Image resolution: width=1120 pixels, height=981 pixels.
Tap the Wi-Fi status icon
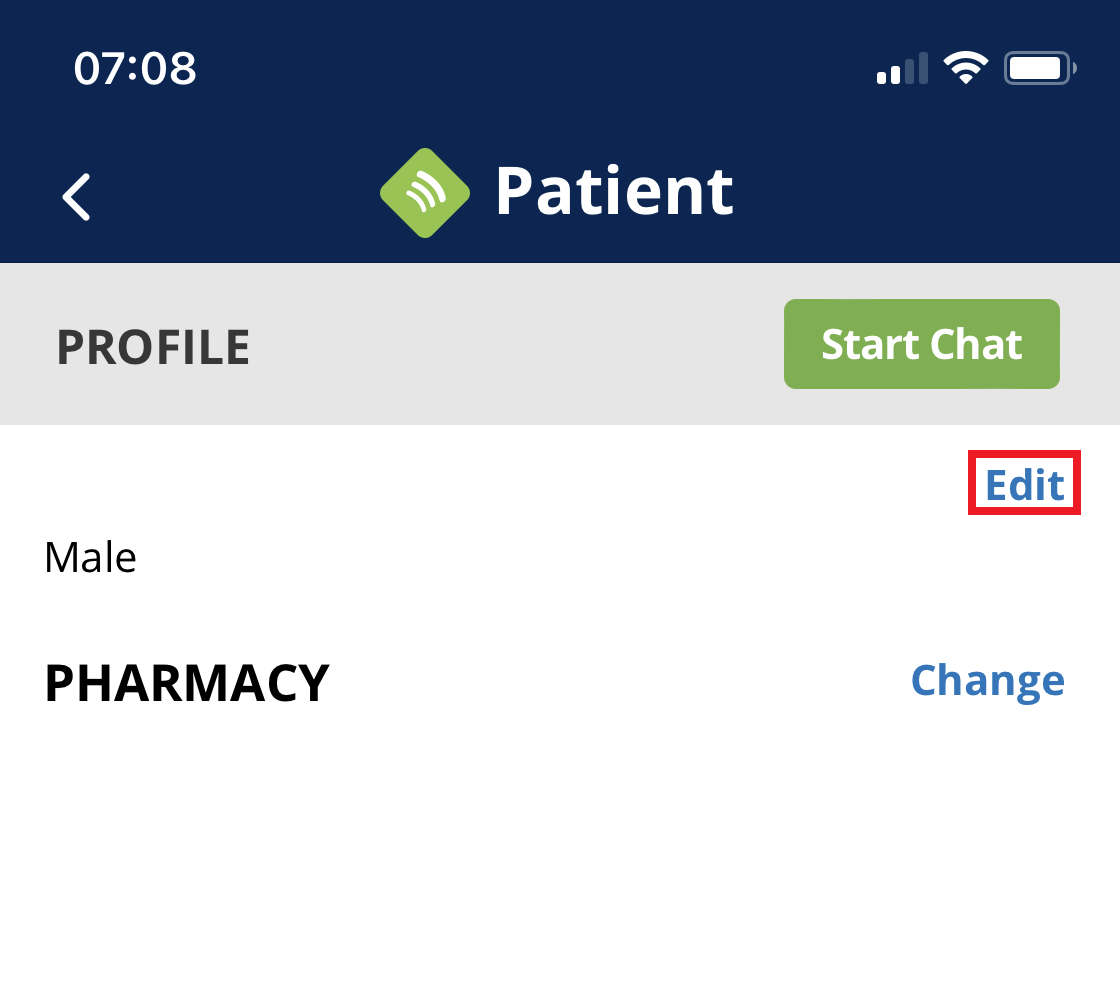965,69
